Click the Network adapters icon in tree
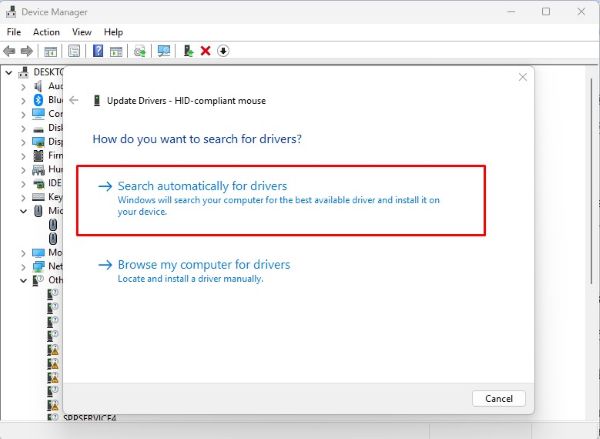 (x=38, y=266)
